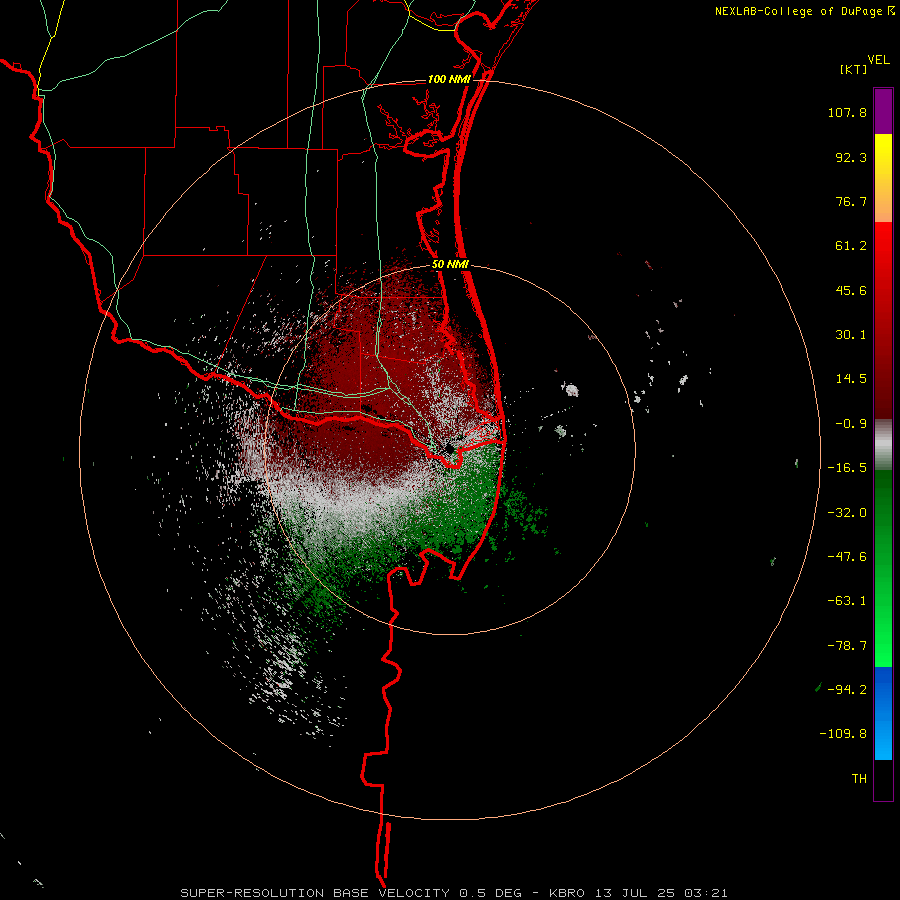Click the purple segment of velocity color bar

click(883, 111)
